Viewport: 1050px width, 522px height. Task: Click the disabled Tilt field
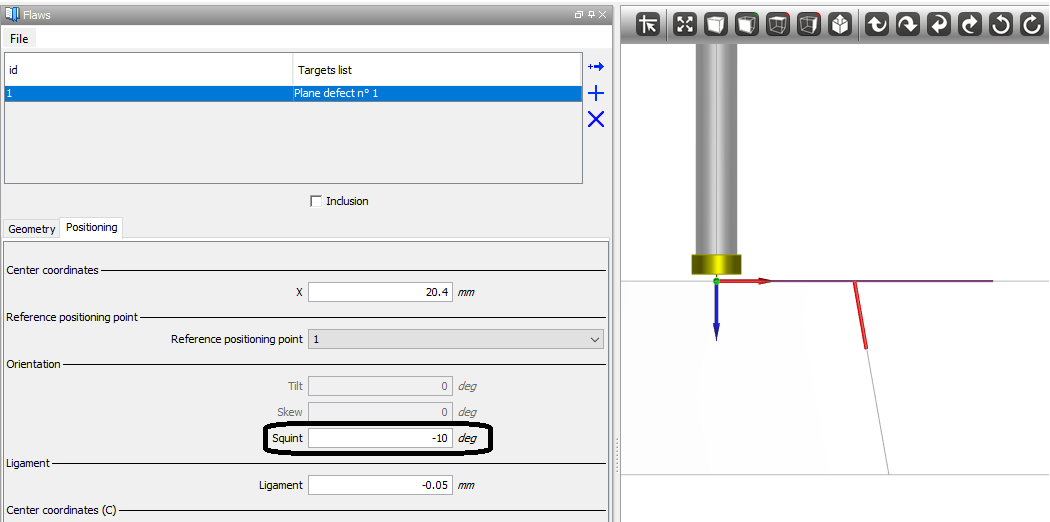click(380, 386)
